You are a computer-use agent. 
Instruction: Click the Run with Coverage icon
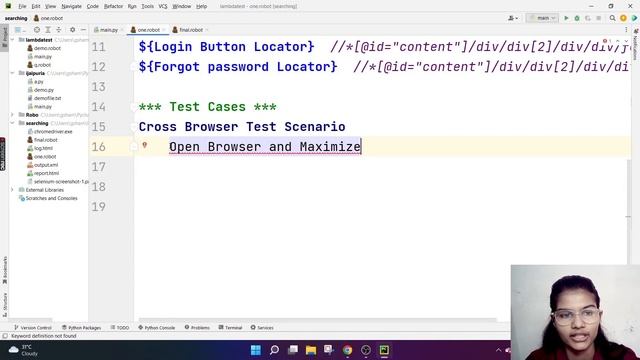tap(588, 18)
